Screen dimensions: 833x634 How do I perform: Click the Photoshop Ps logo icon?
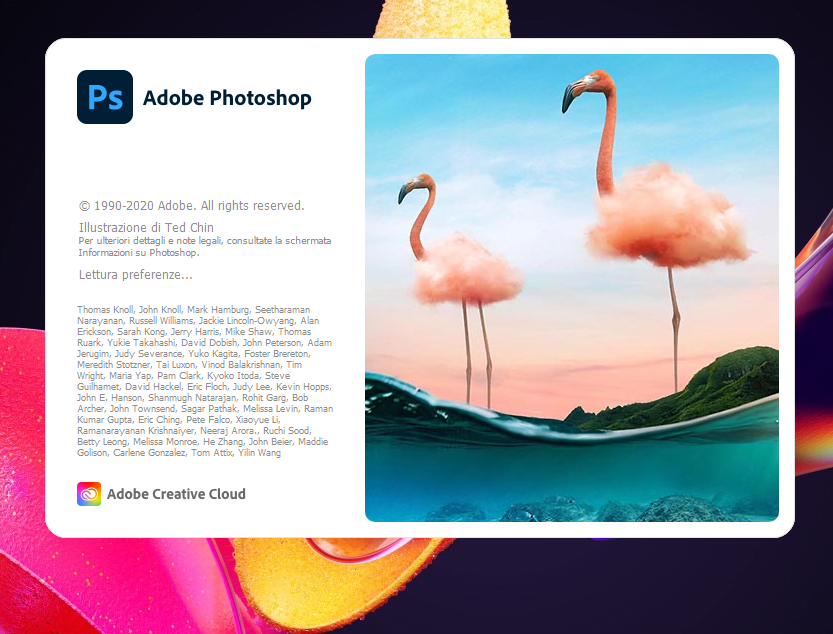(x=105, y=97)
